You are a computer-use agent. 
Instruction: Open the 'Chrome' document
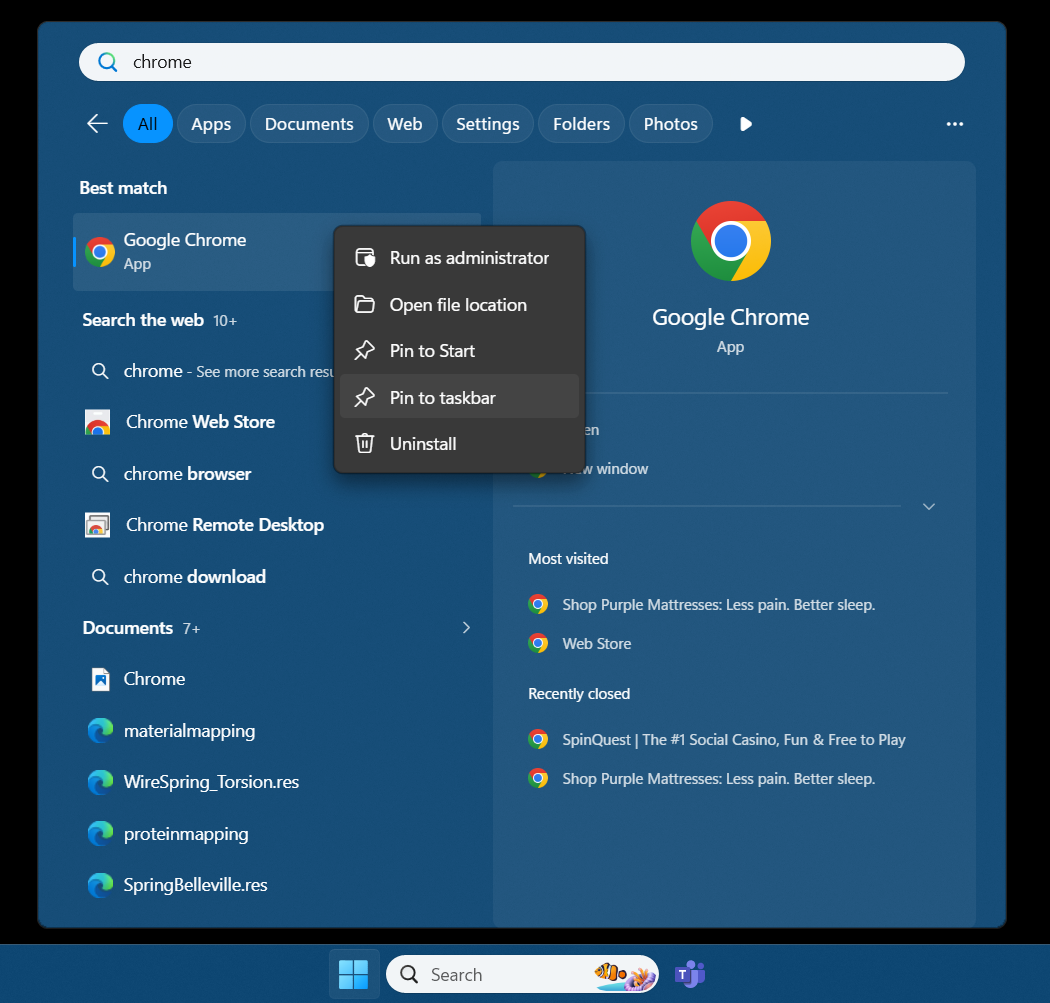276,679
